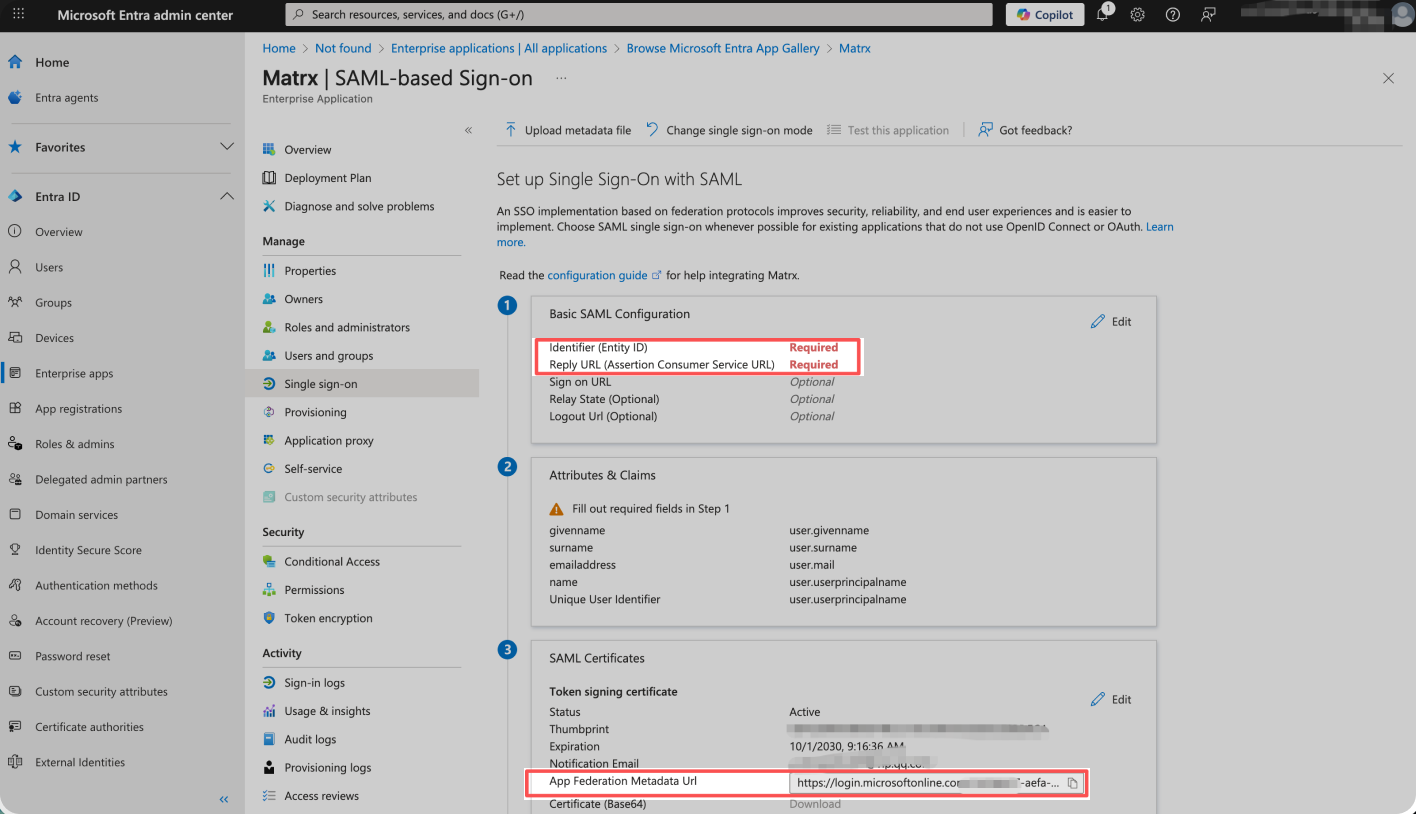Open the more options ellipsis beside title

(x=561, y=78)
